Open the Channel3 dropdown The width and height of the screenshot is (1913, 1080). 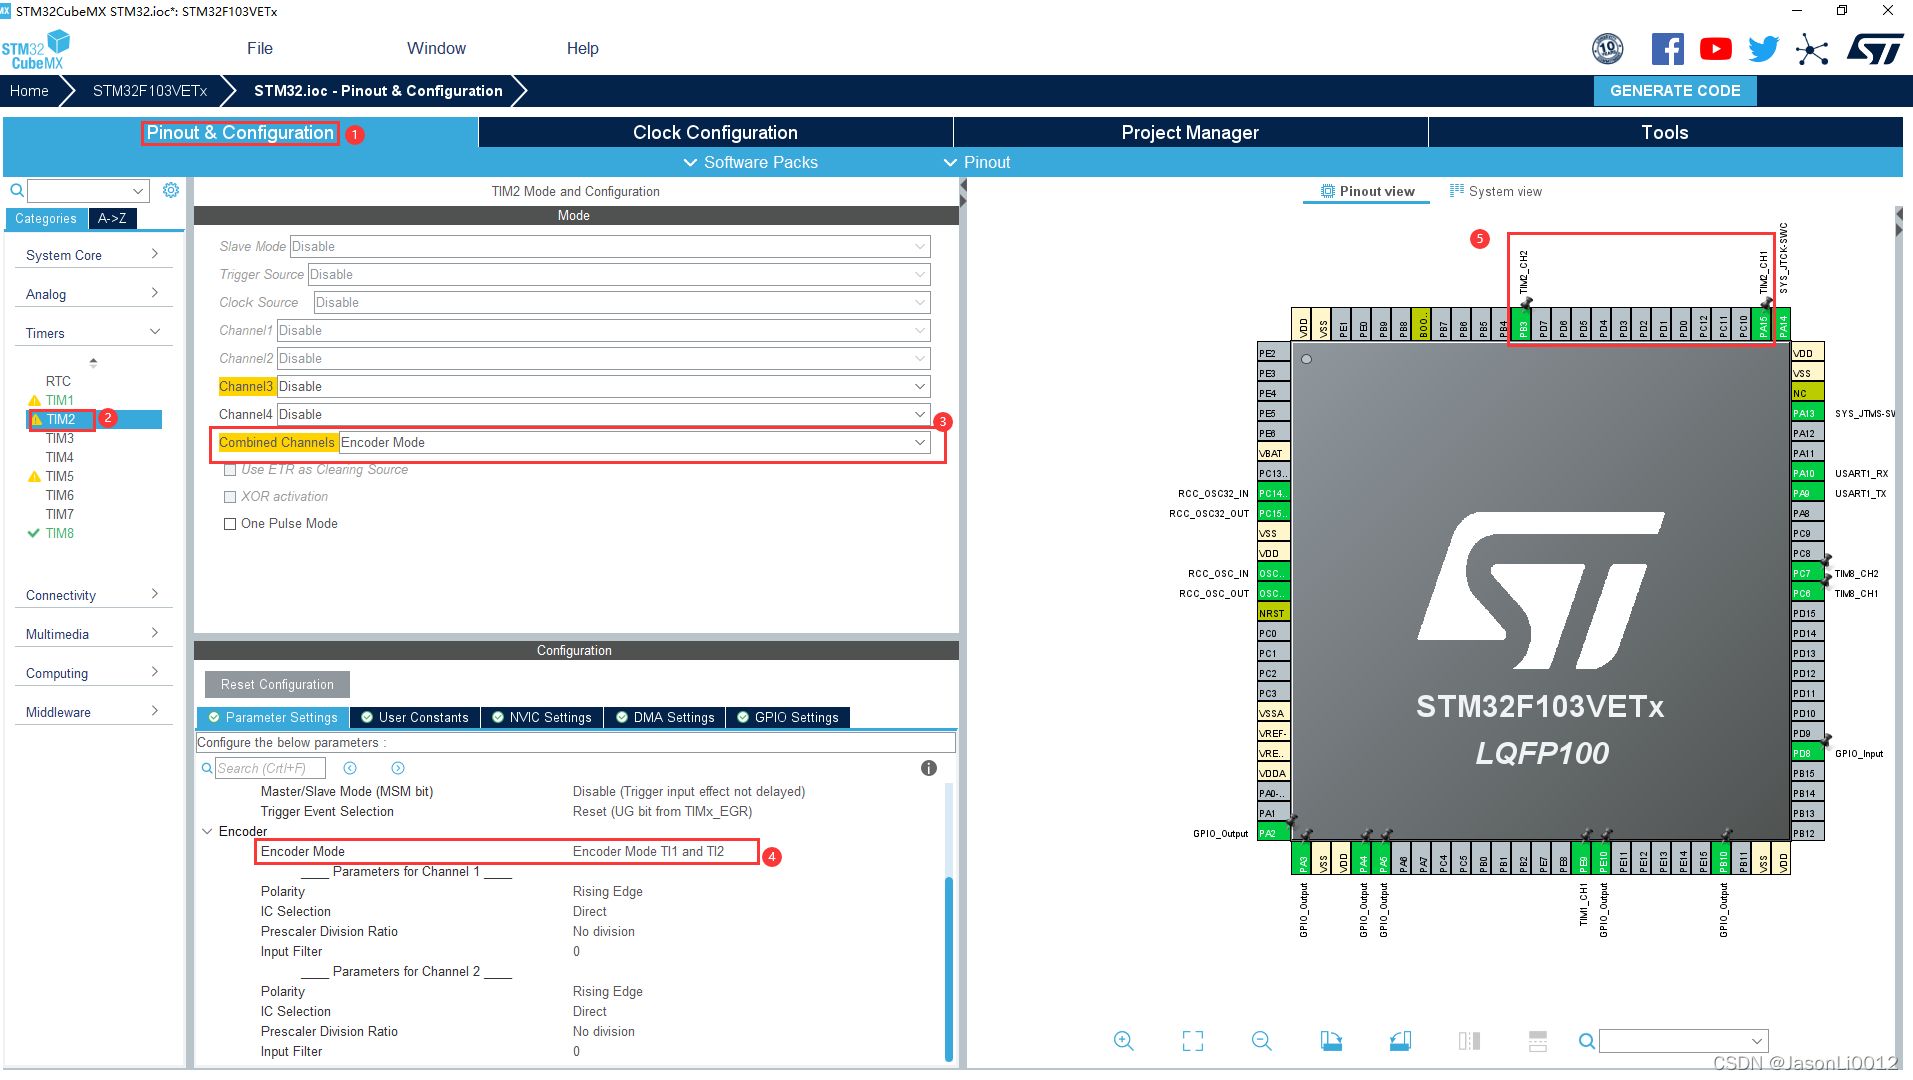pyautogui.click(x=603, y=387)
